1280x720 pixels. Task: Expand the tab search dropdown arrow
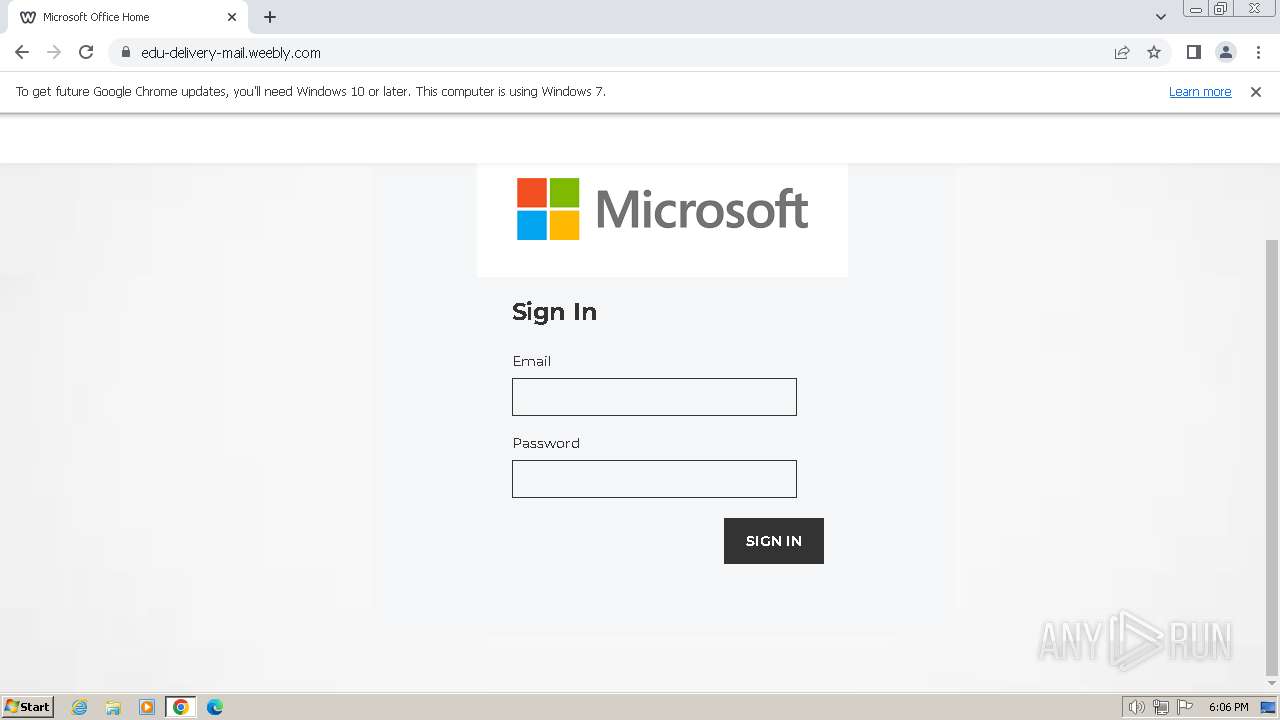pos(1161,17)
